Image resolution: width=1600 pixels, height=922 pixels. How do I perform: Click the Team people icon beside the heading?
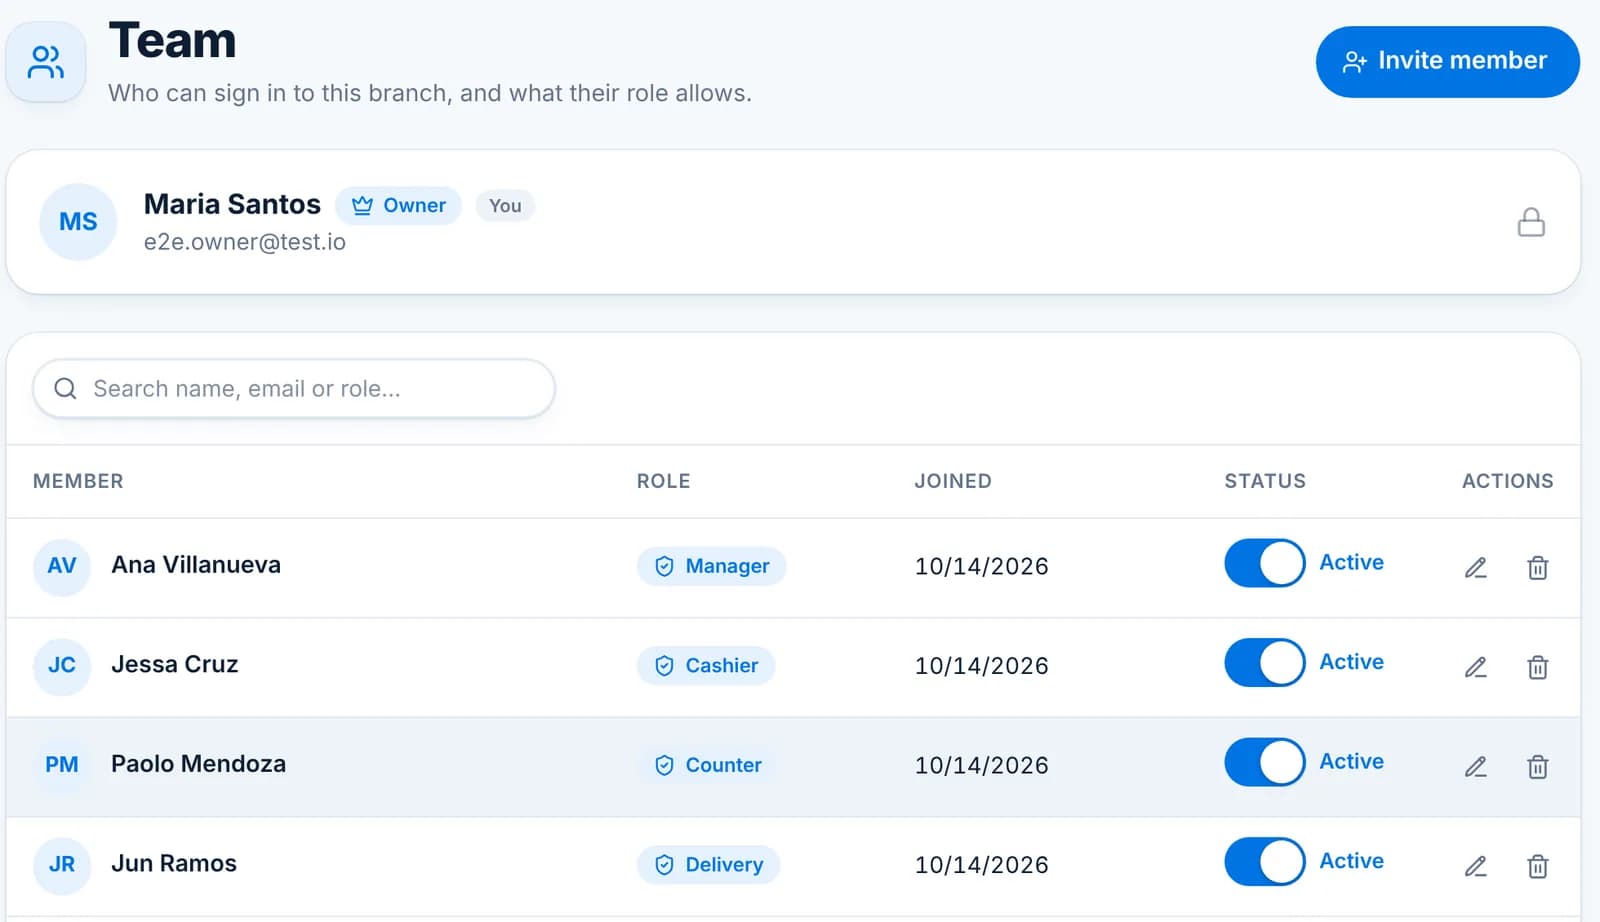pyautogui.click(x=46, y=62)
